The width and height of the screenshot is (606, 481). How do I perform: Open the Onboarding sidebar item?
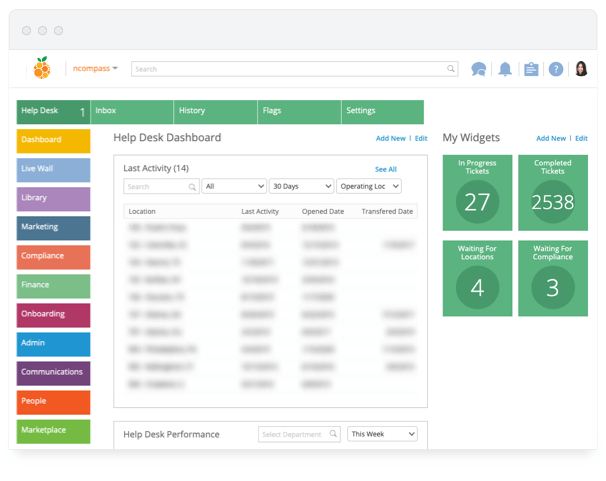point(53,315)
